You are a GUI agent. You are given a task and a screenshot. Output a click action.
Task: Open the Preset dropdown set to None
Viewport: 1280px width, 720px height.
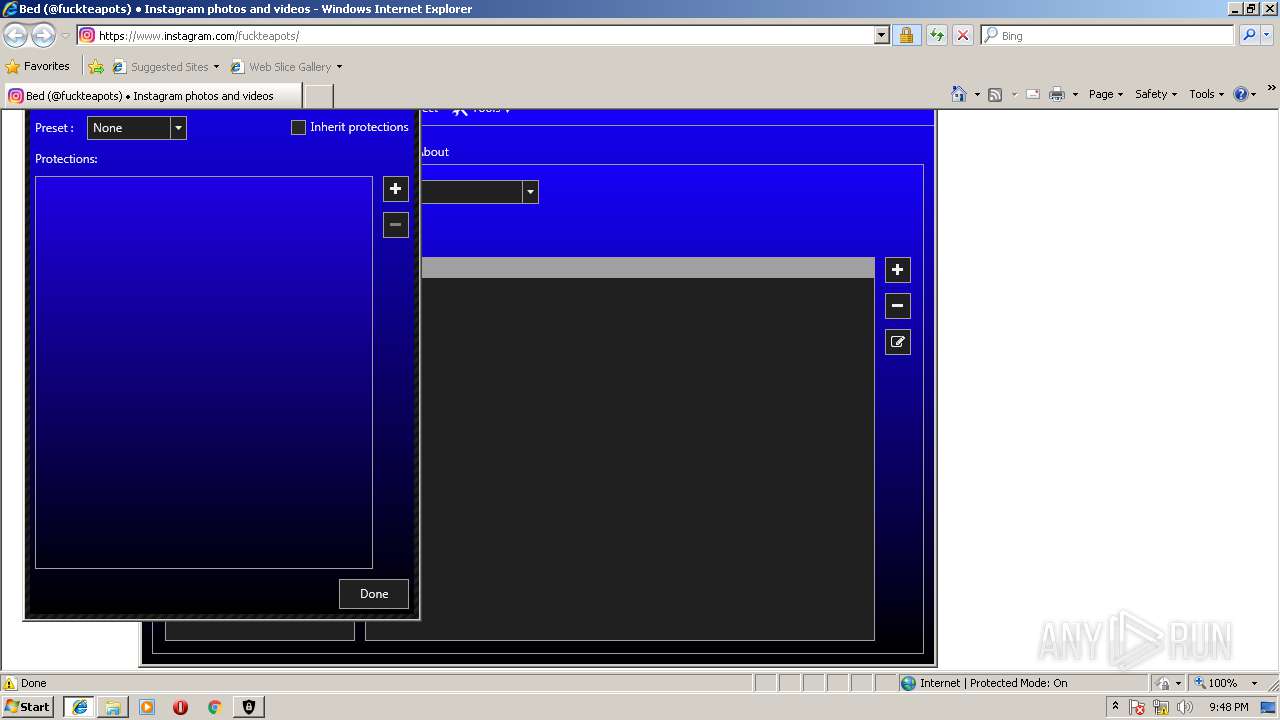click(x=137, y=128)
